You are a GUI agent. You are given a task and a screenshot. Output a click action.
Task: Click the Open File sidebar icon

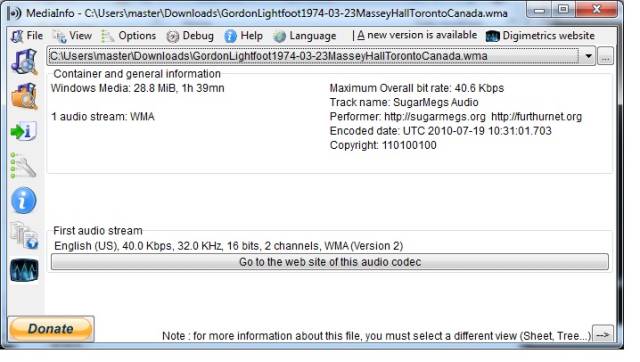[x=24, y=62]
